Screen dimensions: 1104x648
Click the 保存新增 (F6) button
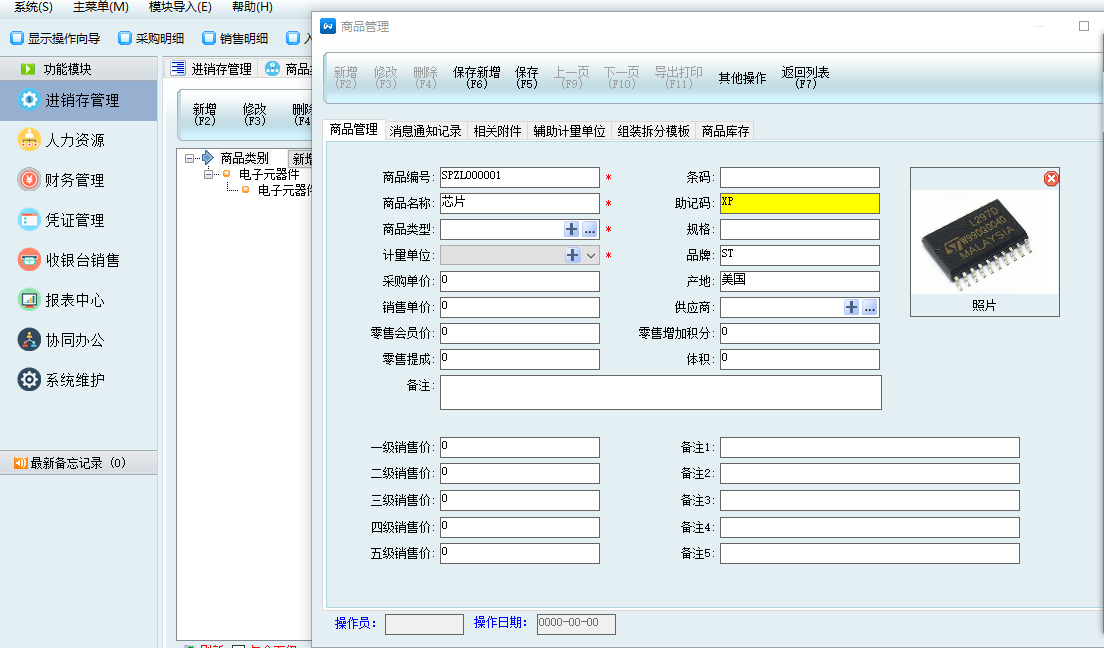coord(476,77)
